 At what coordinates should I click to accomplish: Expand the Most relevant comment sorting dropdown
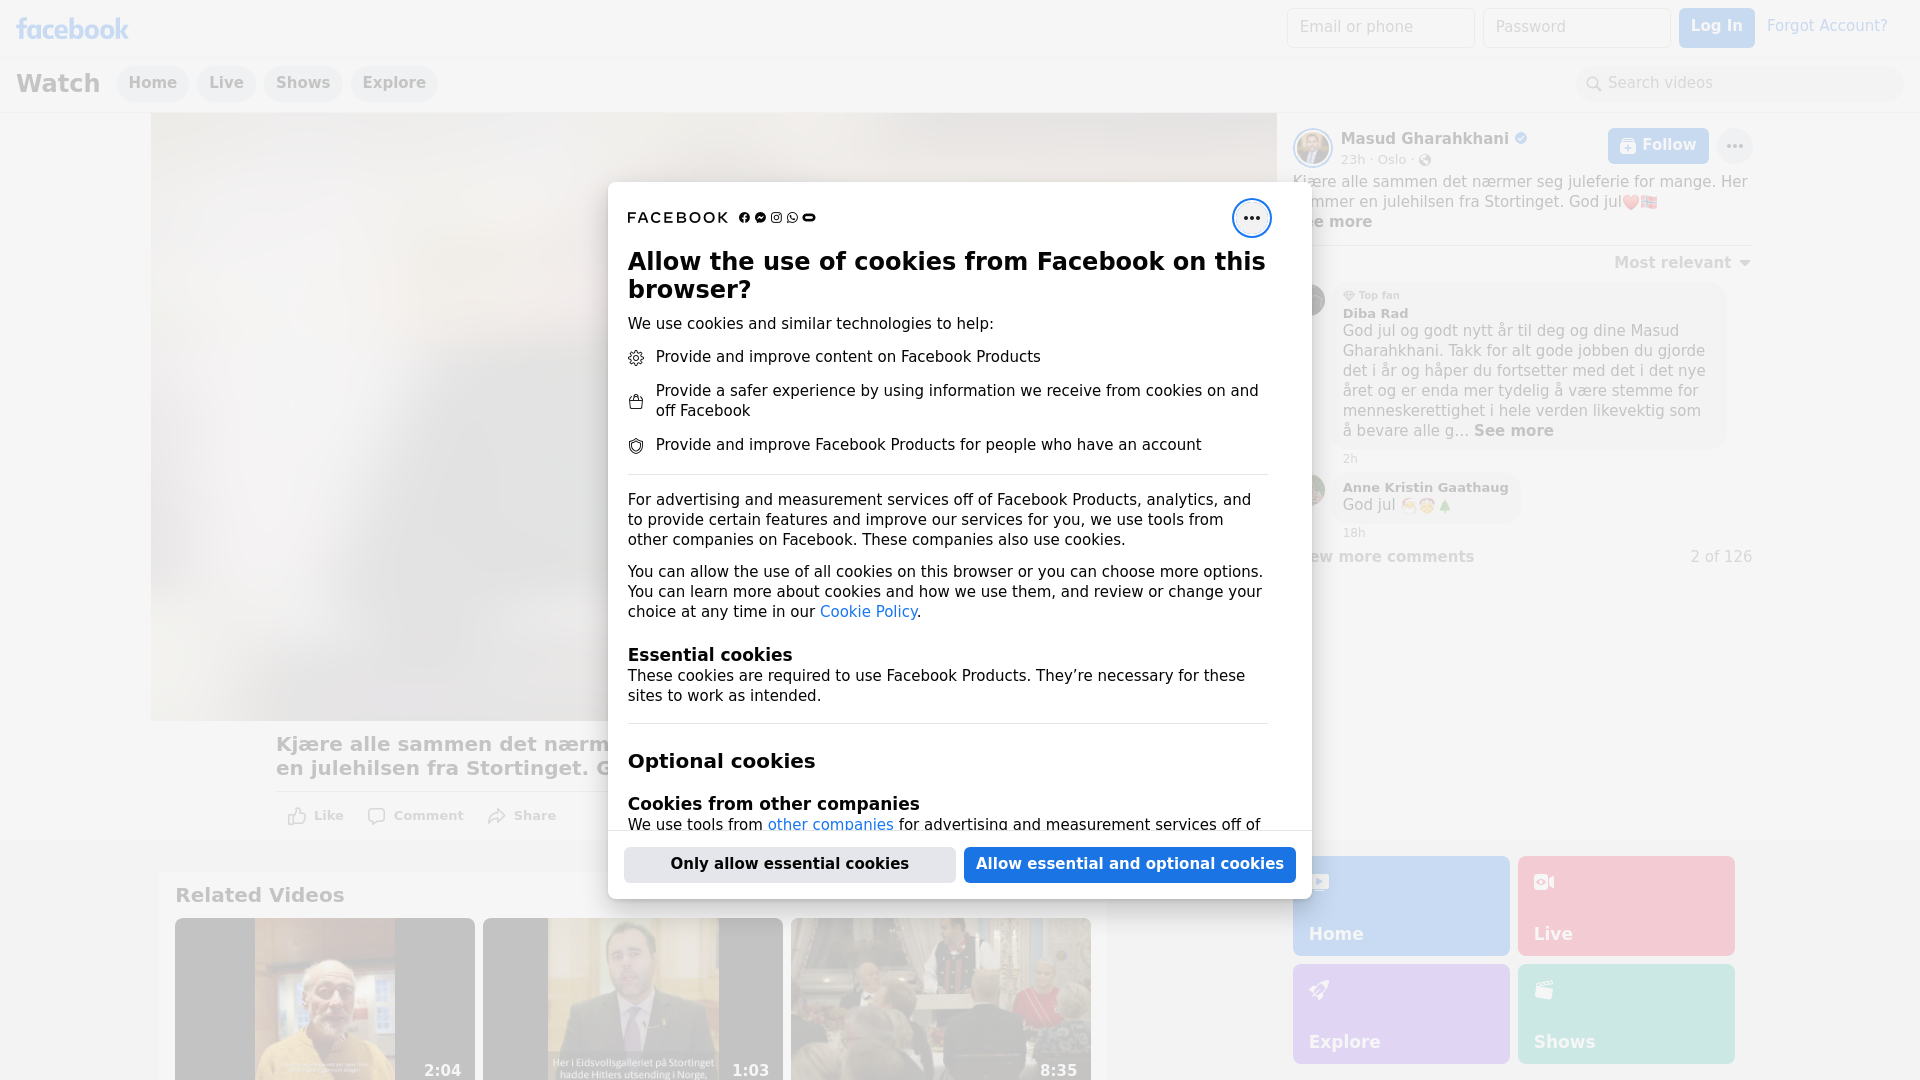click(x=1682, y=263)
